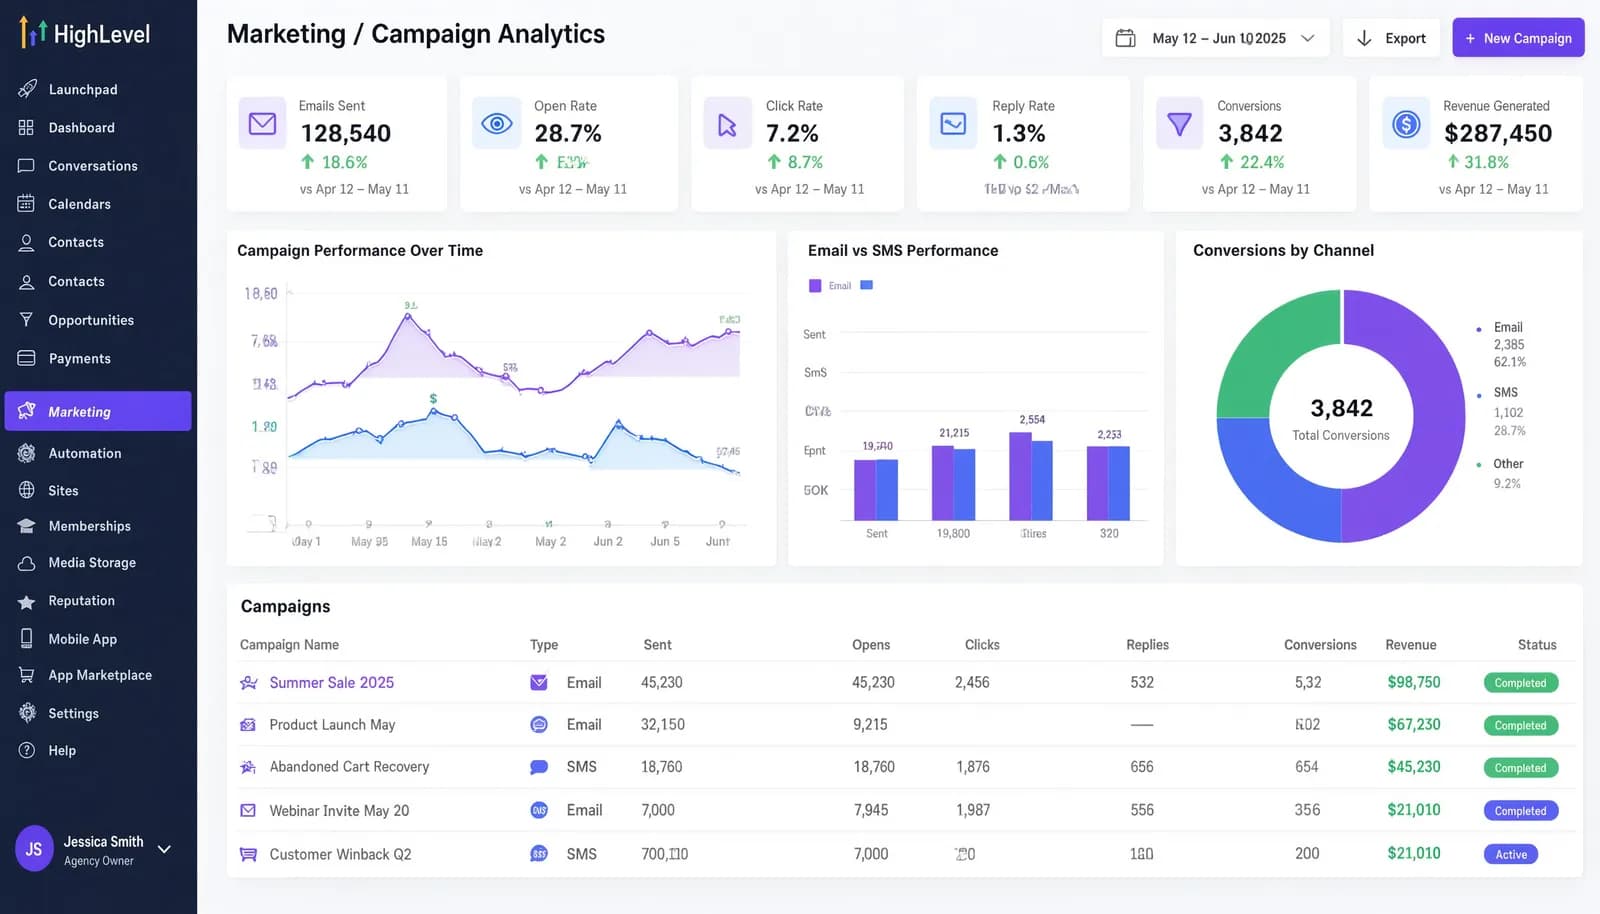This screenshot has width=1600, height=914.
Task: Create a campaign with New Campaign button
Action: 1518,38
